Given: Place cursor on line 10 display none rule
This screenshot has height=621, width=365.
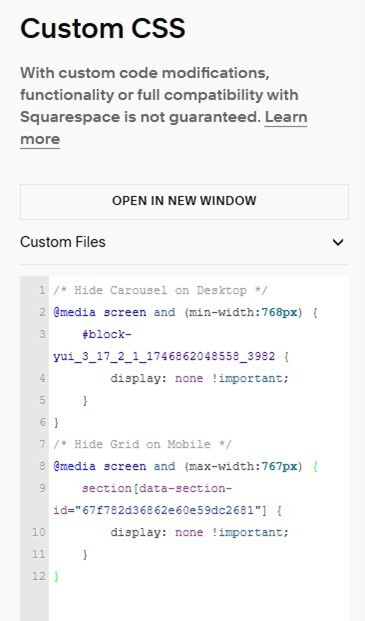Looking at the screenshot, I should pos(200,532).
